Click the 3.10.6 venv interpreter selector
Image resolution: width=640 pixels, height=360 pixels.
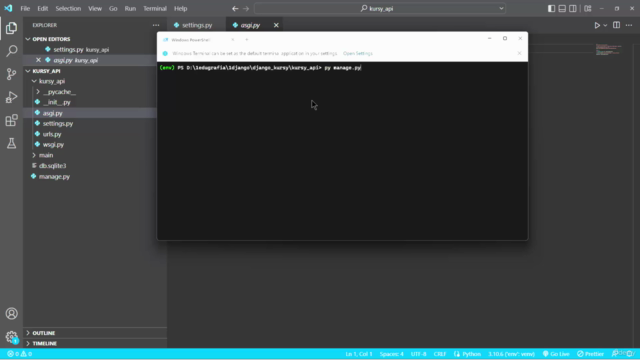click(x=511, y=354)
